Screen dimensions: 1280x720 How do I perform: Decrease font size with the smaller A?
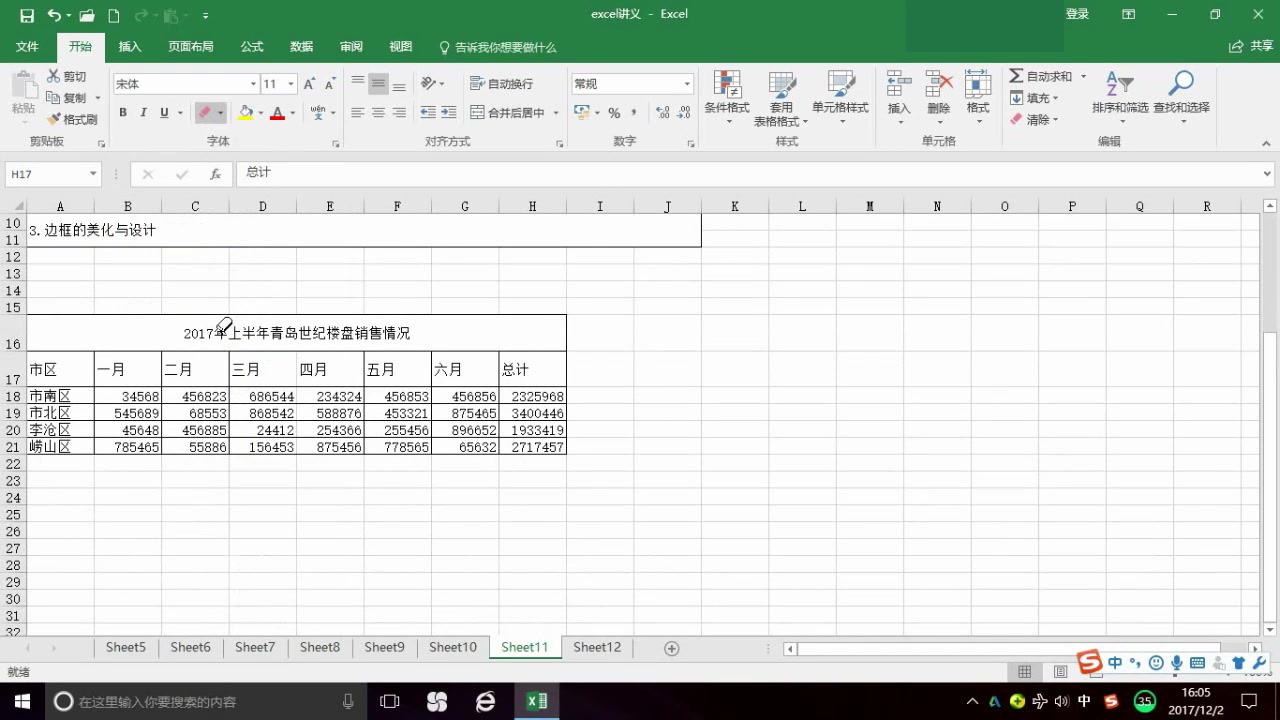tap(330, 84)
